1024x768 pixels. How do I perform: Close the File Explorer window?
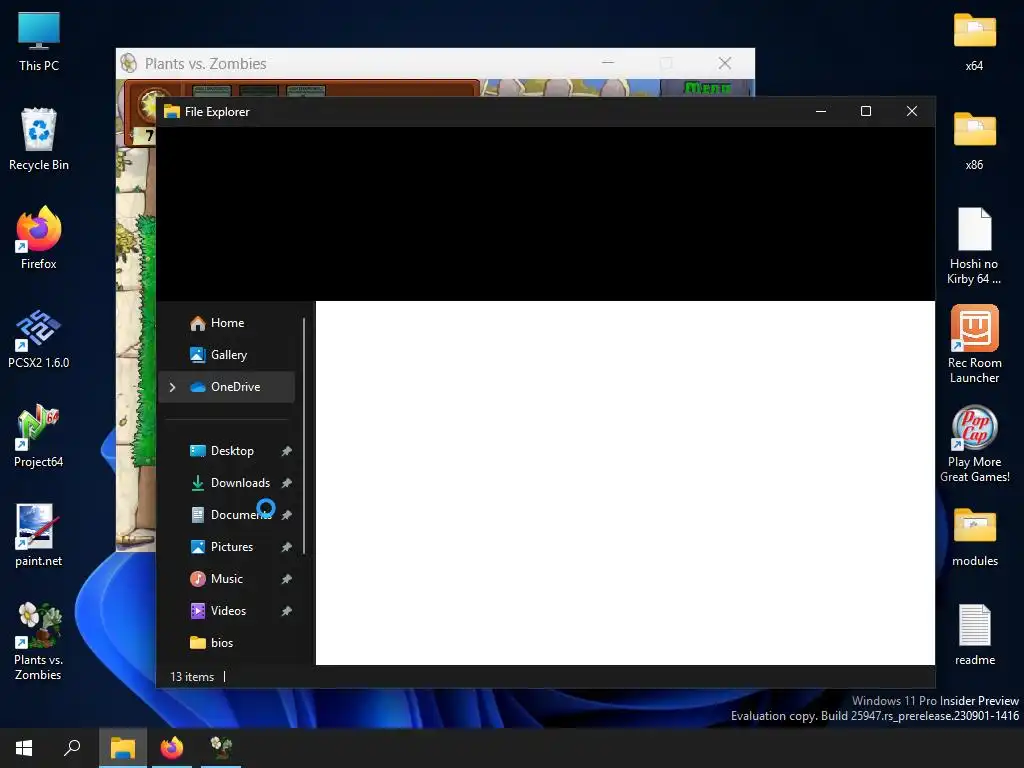tap(912, 112)
